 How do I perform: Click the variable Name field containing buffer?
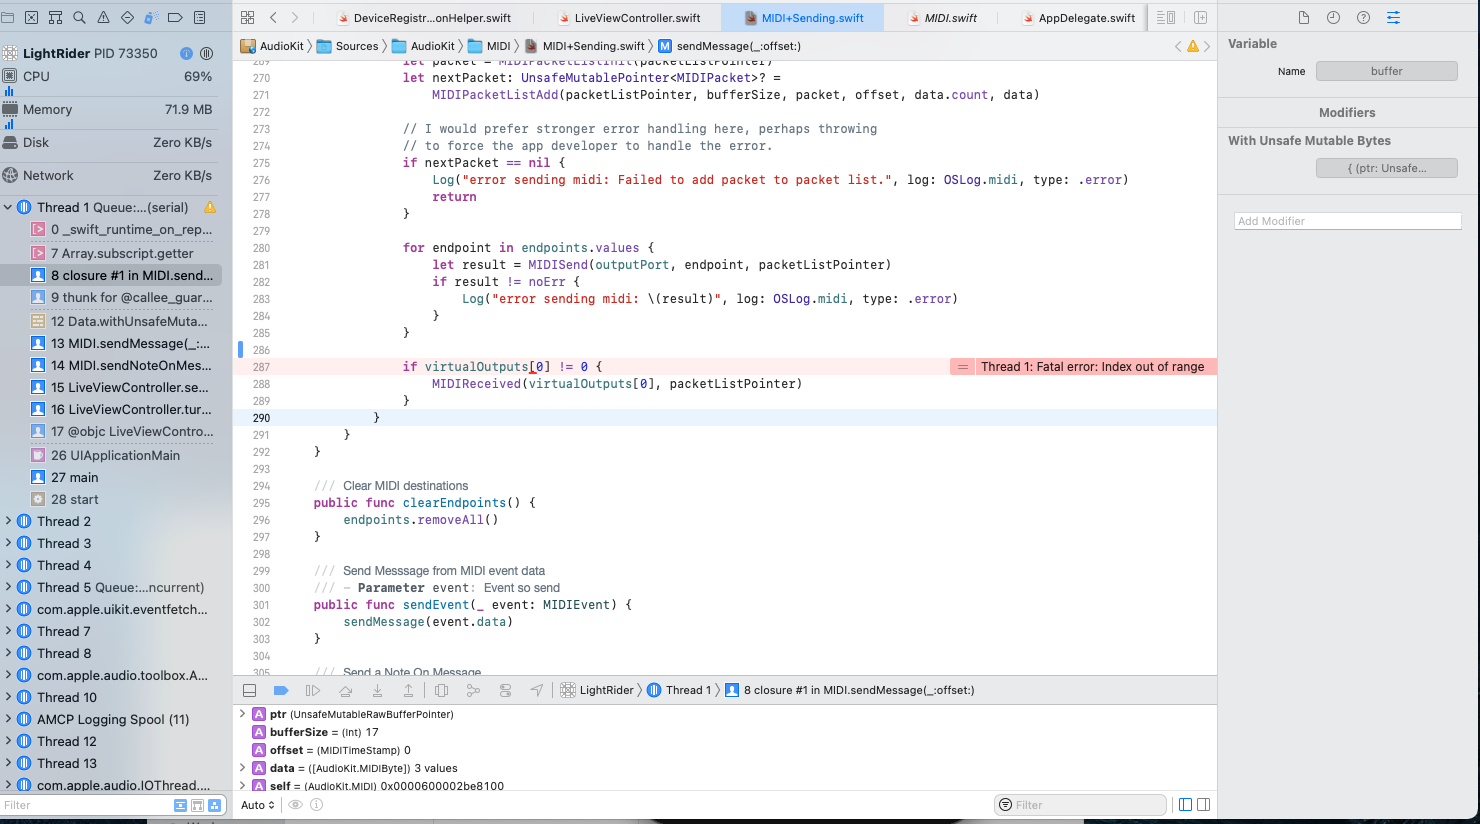coord(1386,70)
